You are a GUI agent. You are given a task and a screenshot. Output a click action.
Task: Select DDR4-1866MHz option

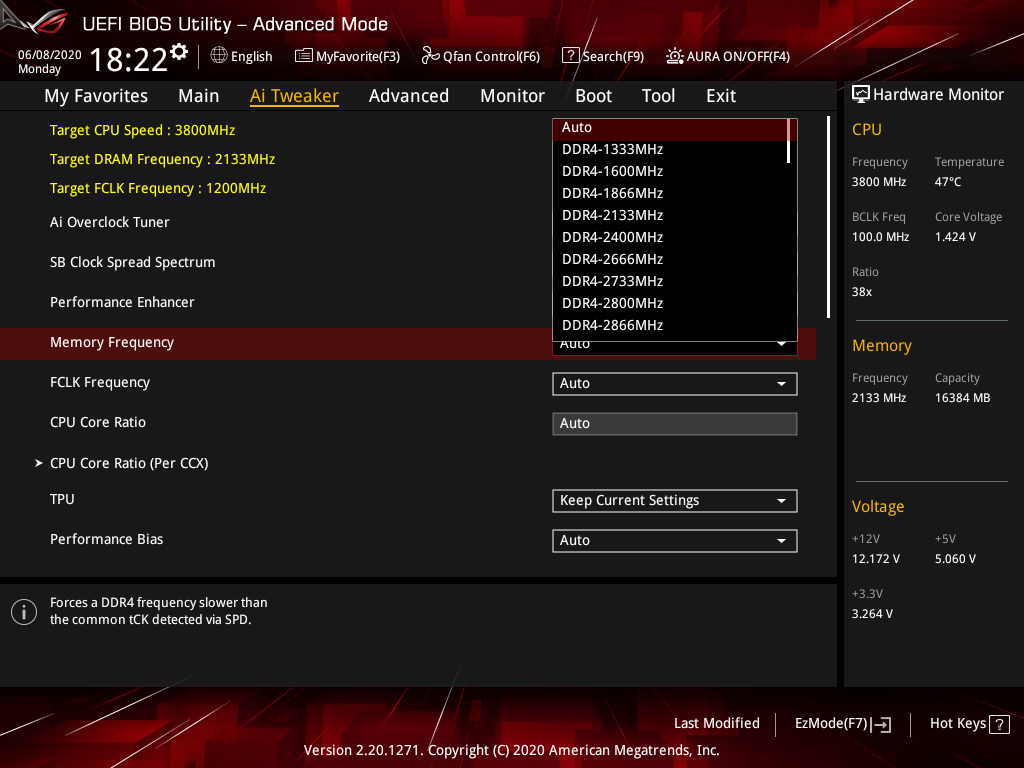[670, 194]
